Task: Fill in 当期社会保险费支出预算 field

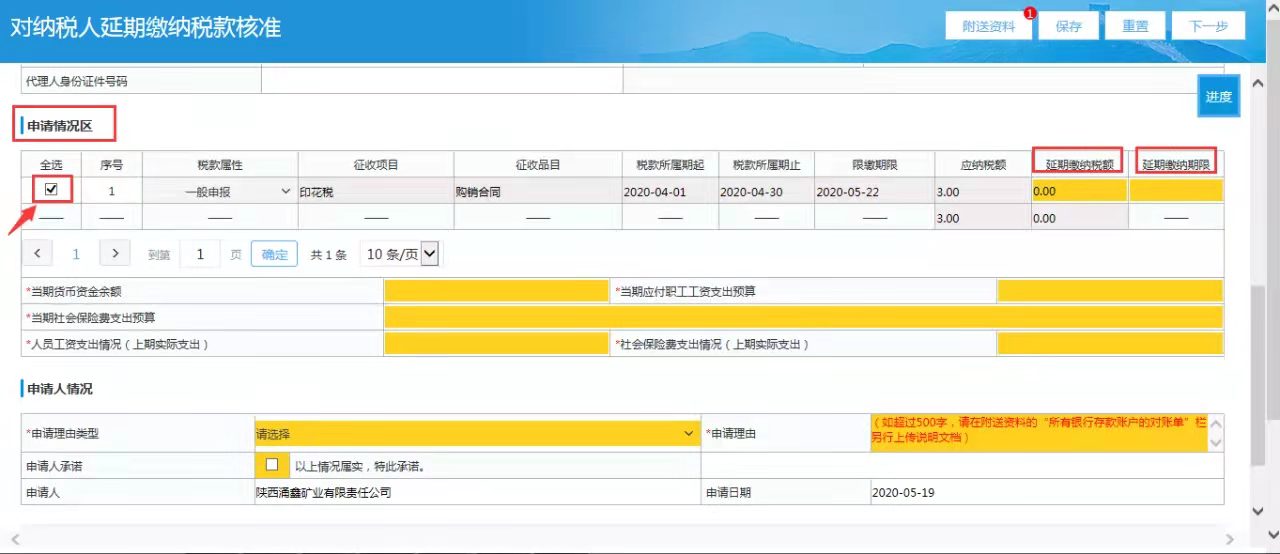Action: tap(804, 318)
